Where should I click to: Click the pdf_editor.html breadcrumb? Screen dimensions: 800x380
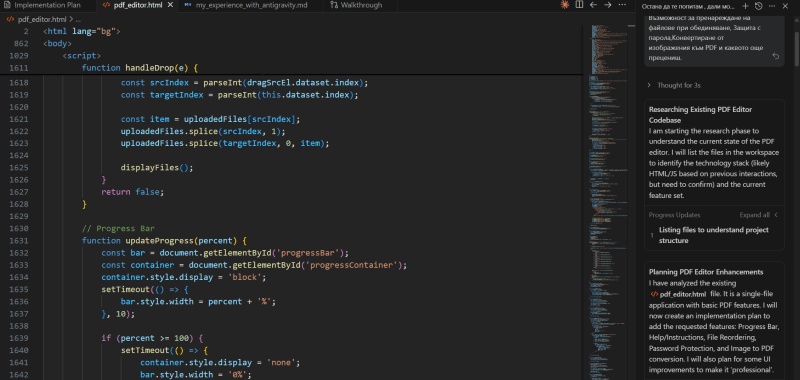pos(41,19)
